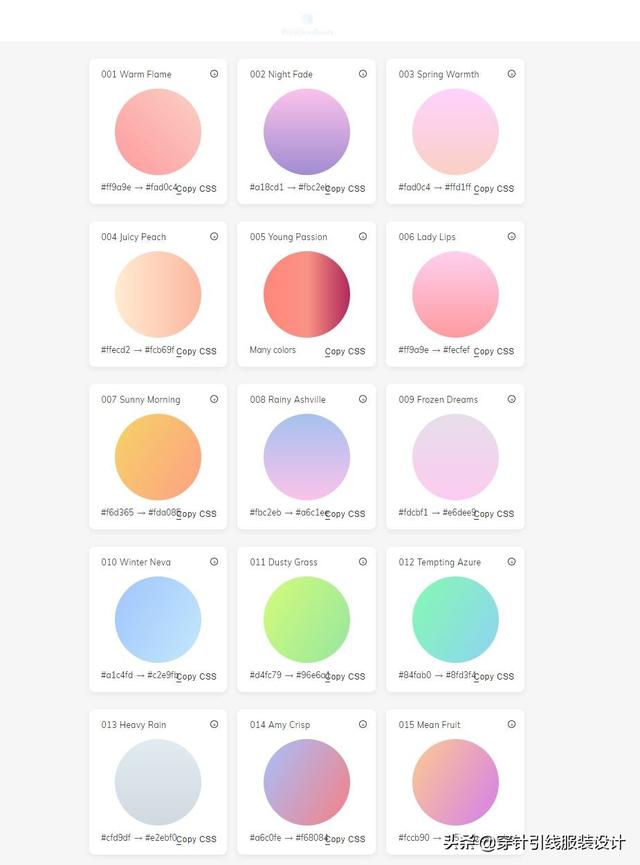The width and height of the screenshot is (640, 865).
Task: Click the corner icon on Amy Crisp card
Action: 363,724
